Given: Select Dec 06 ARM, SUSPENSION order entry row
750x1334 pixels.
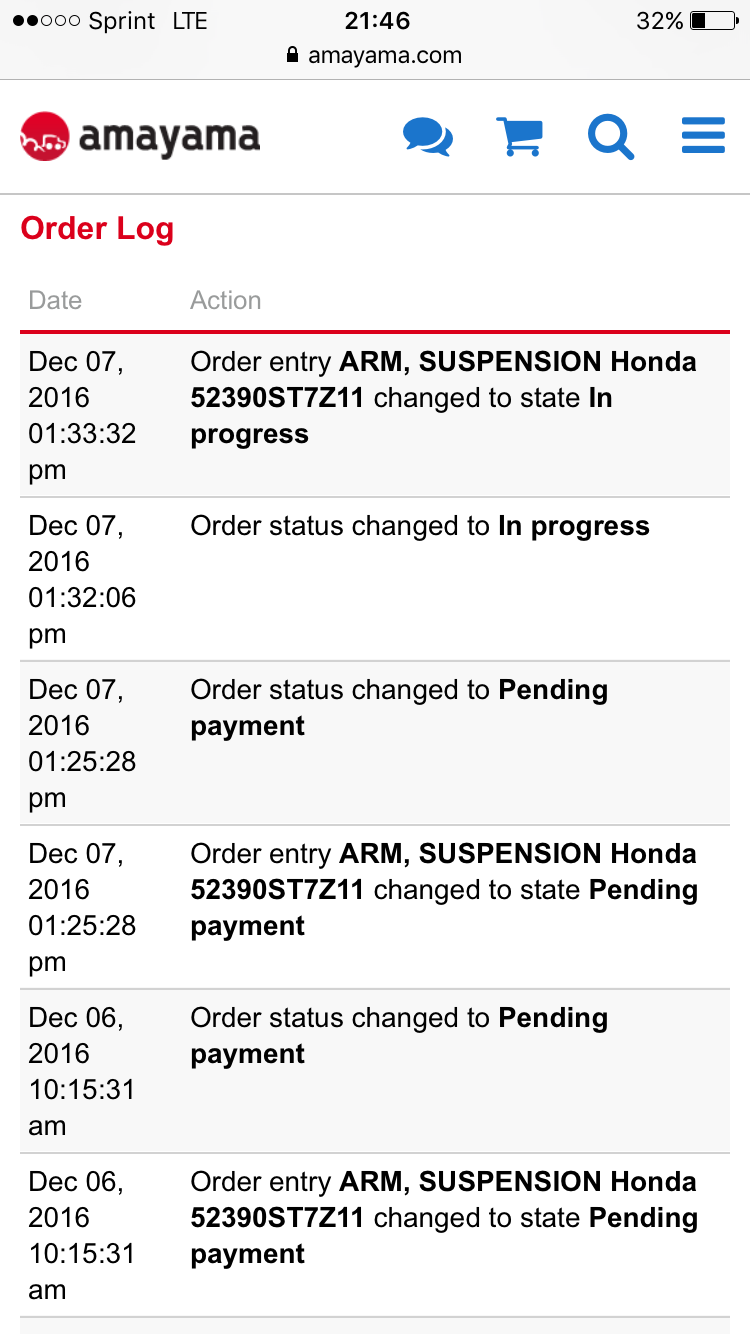Looking at the screenshot, I should [444, 1218].
